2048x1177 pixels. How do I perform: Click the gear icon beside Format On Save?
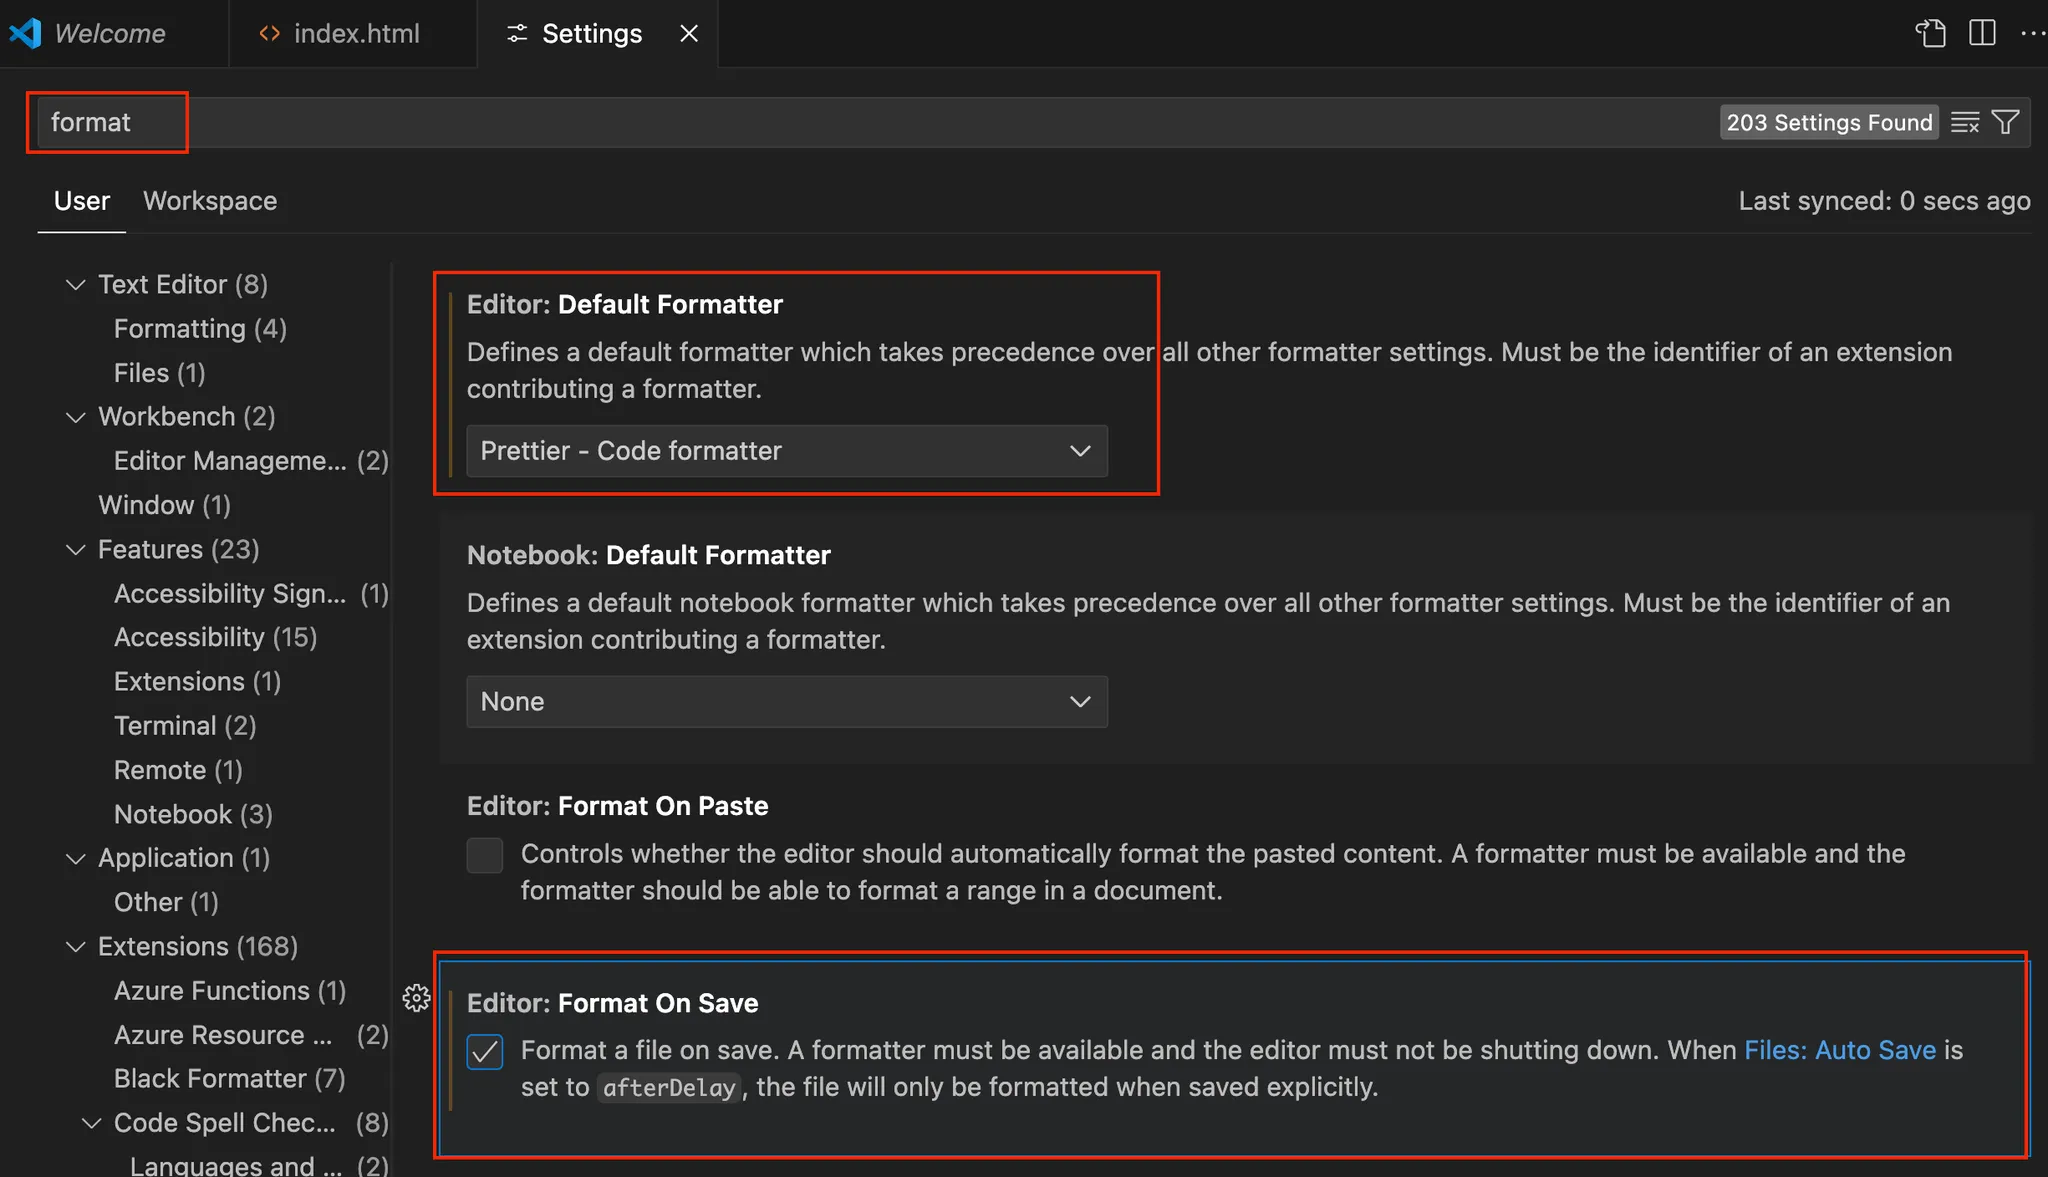pyautogui.click(x=416, y=998)
